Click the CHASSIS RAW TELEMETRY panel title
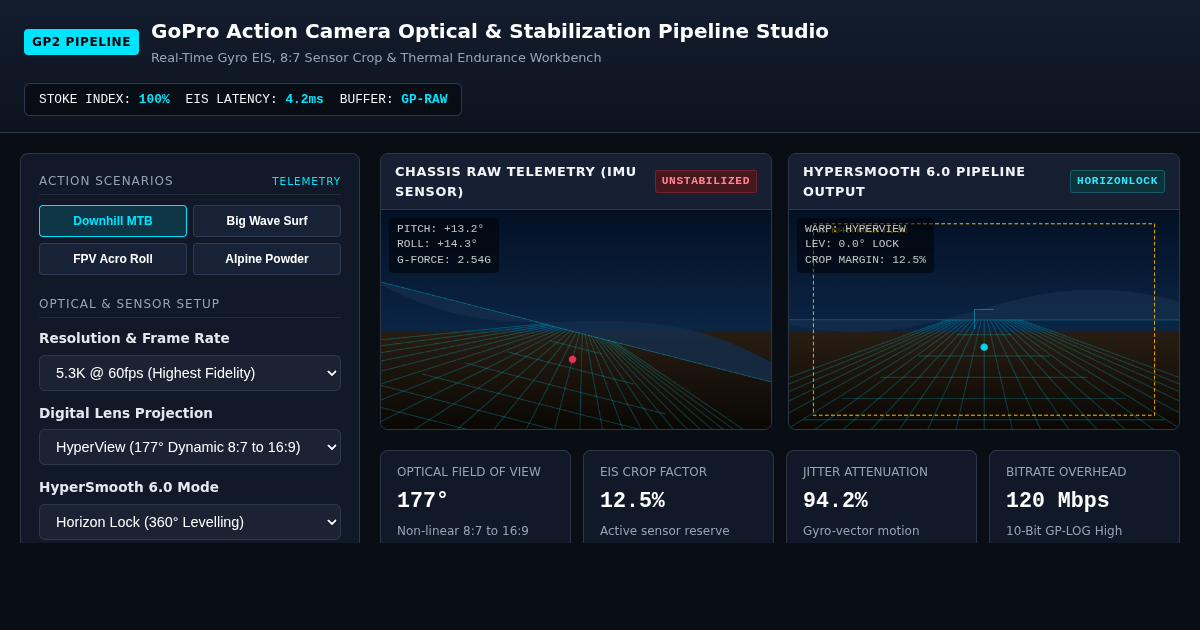This screenshot has height=630, width=1200. (x=517, y=181)
